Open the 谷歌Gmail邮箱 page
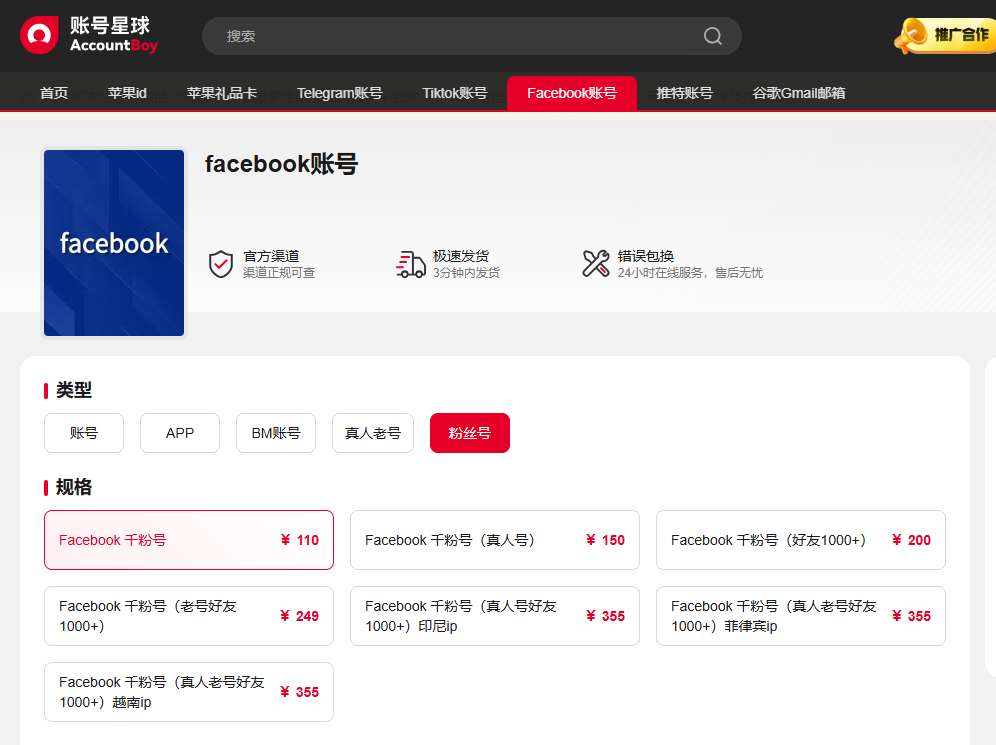 [x=798, y=92]
